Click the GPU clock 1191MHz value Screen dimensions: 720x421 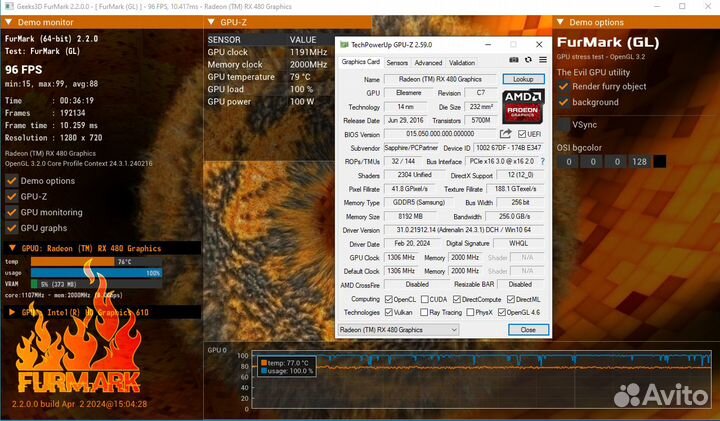pyautogui.click(x=308, y=52)
